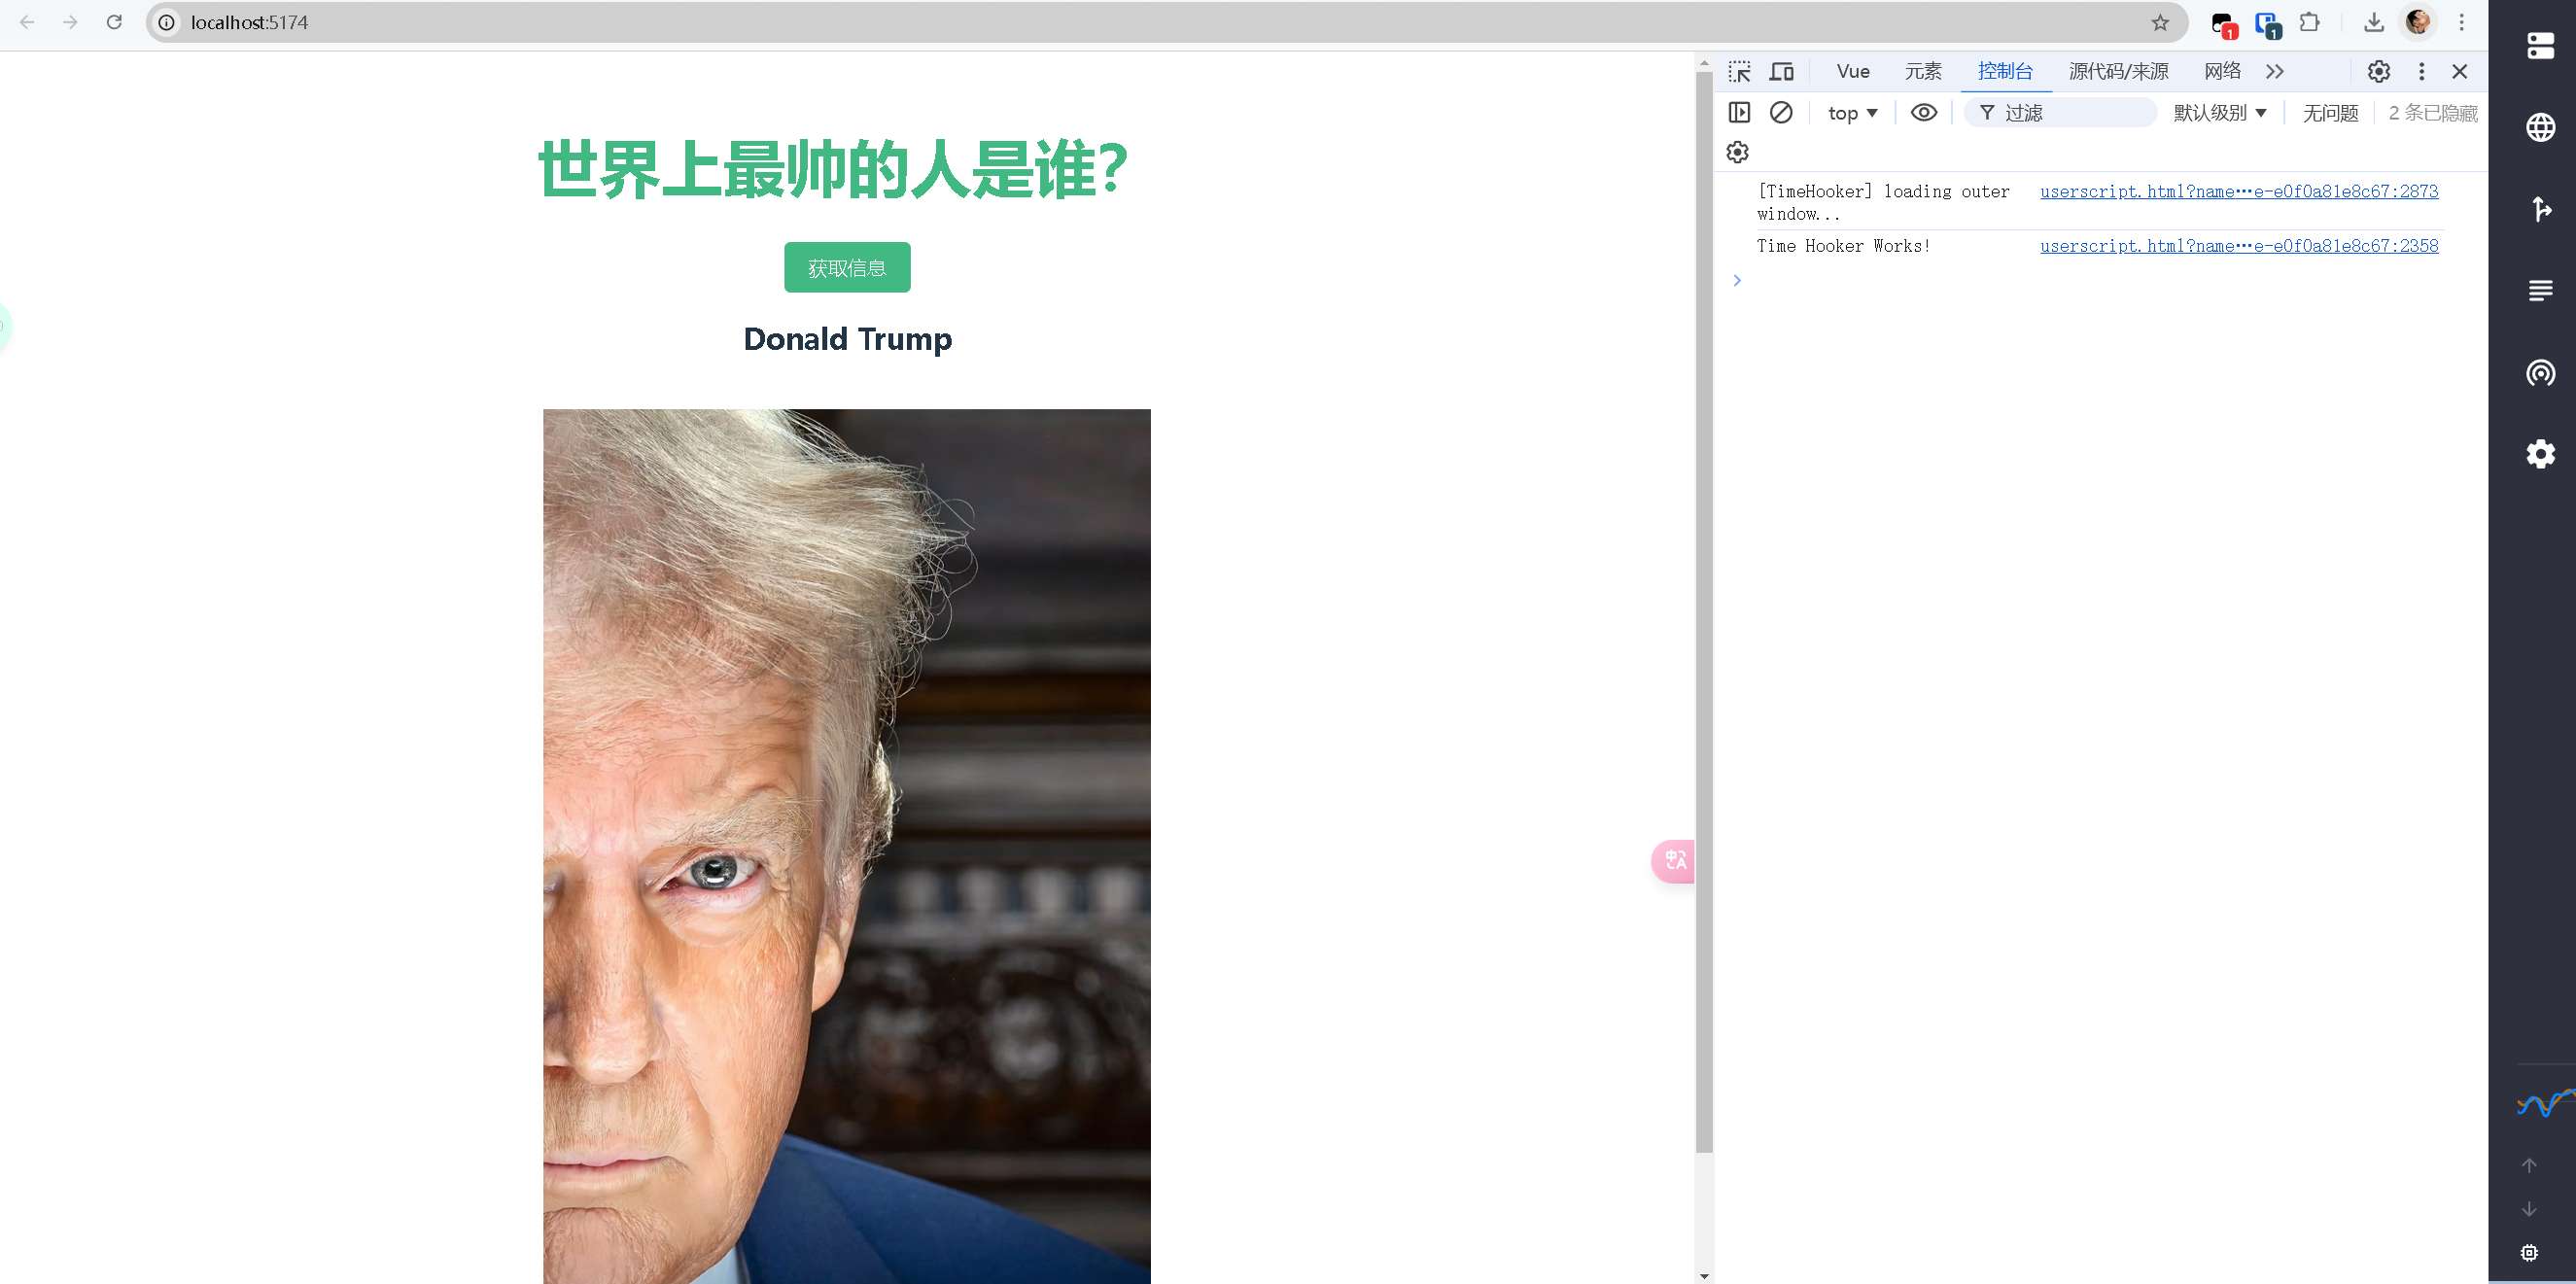2576x1284 pixels.
Task: Open userscript link ending in 2873
Action: click(x=2238, y=192)
